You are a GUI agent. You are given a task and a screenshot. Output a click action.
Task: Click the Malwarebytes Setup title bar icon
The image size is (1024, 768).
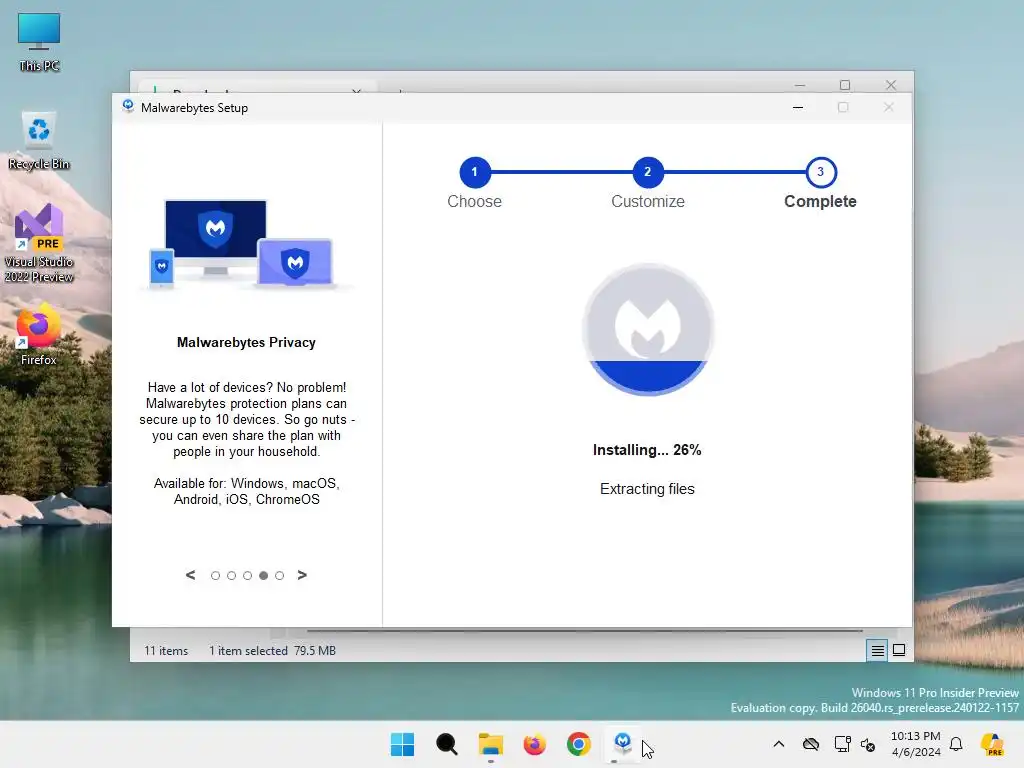(128, 106)
